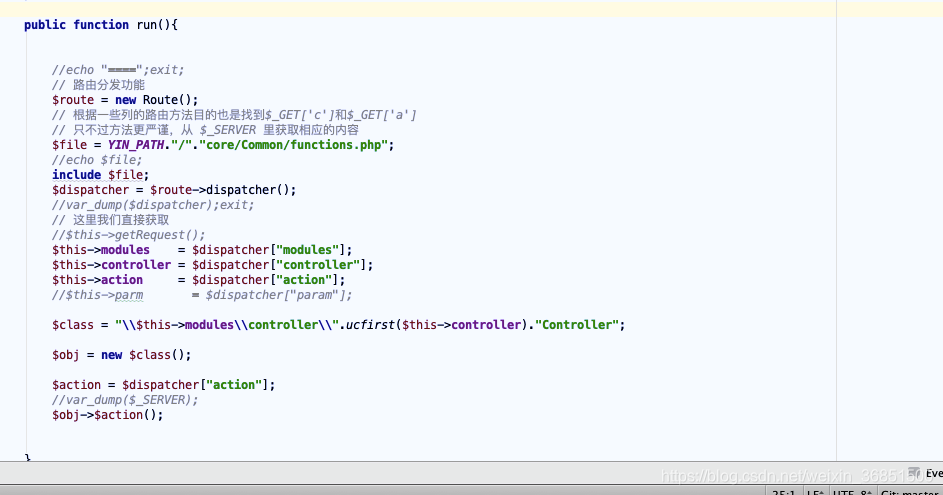This screenshot has height=495, width=943.
Task: Click the '//echo "====";exit;' comment
Action: pyautogui.click(x=118, y=70)
